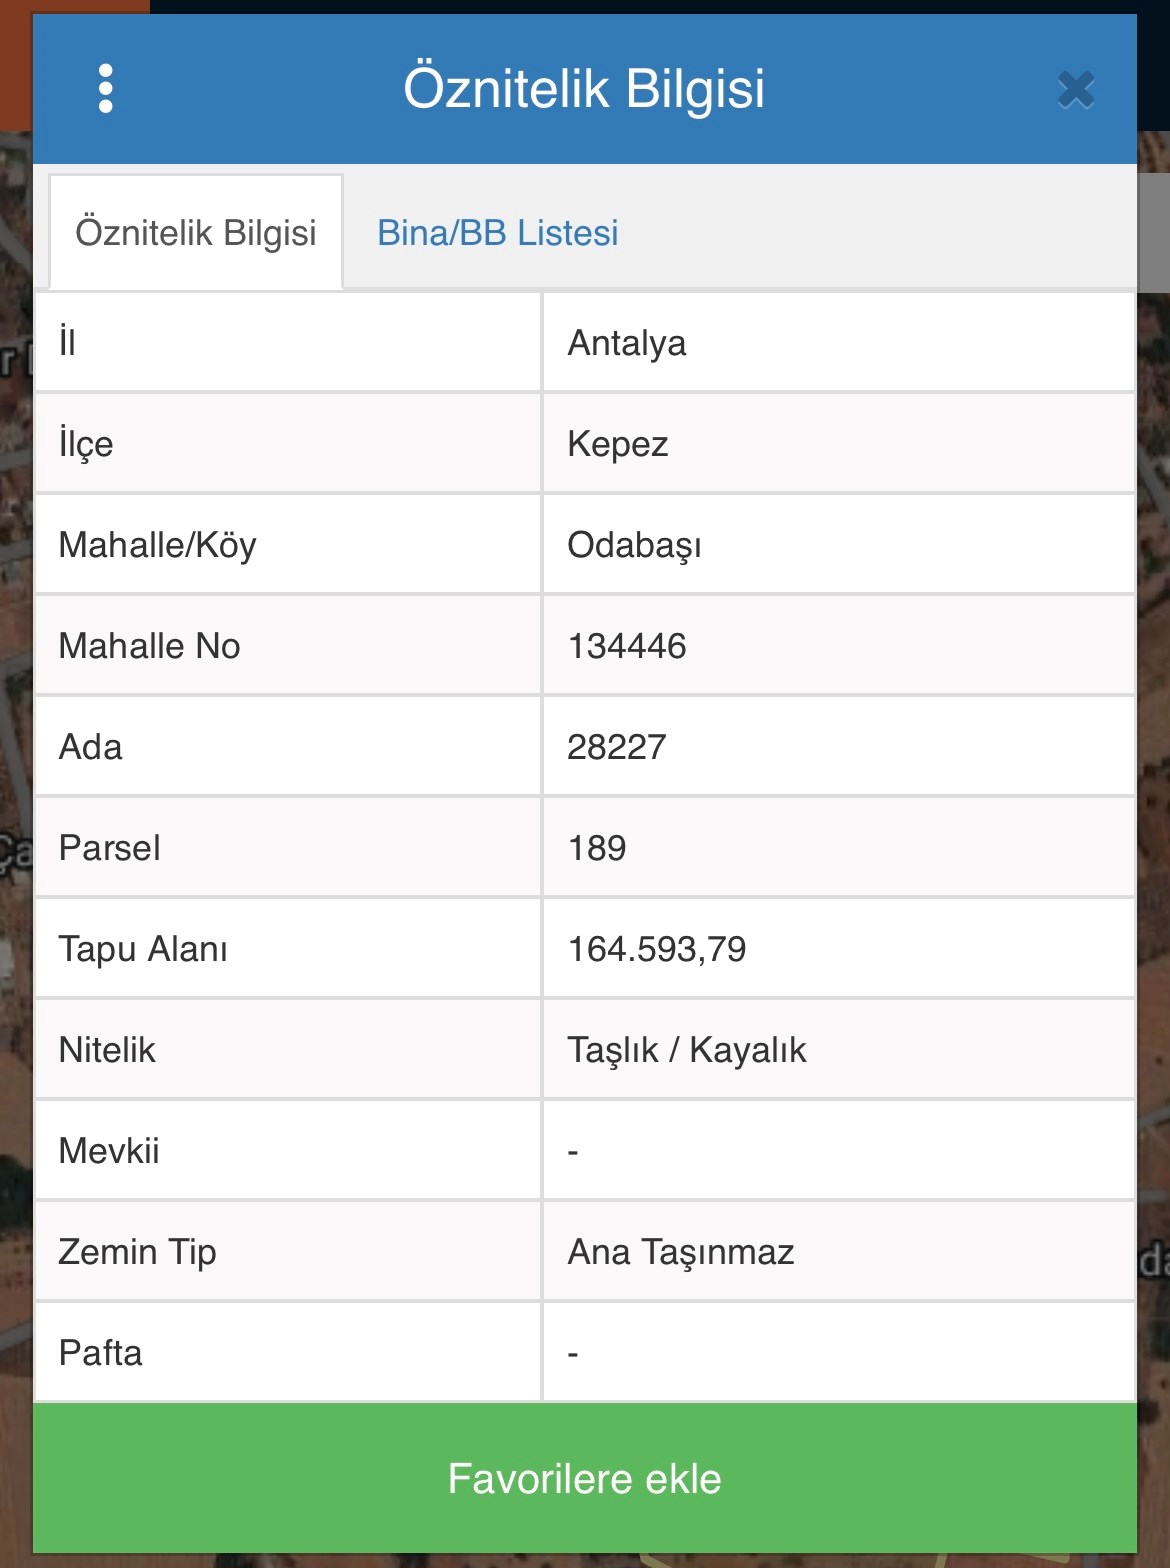Close the Öznitelik Bilgisi dialog
Image resolution: width=1170 pixels, height=1568 pixels.
(1076, 90)
